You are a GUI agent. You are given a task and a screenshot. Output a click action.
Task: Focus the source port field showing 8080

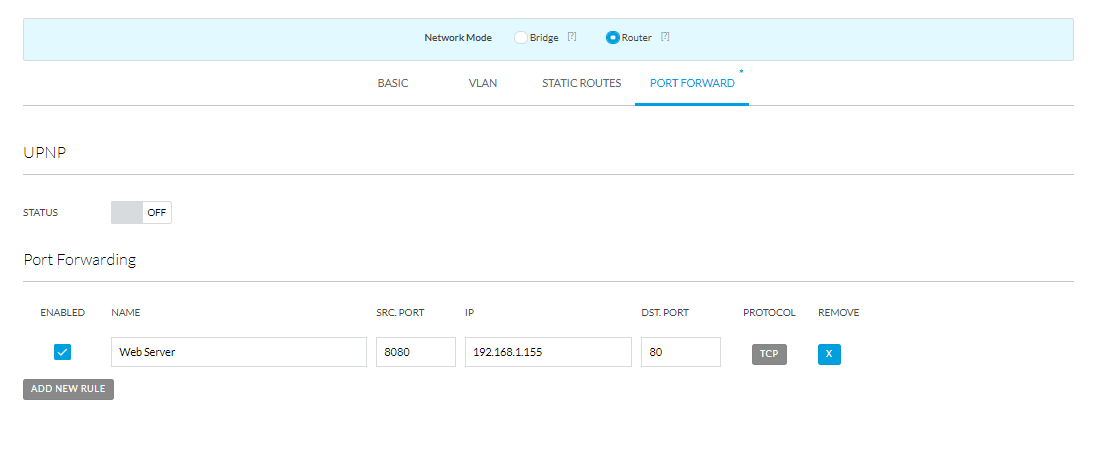(x=415, y=352)
